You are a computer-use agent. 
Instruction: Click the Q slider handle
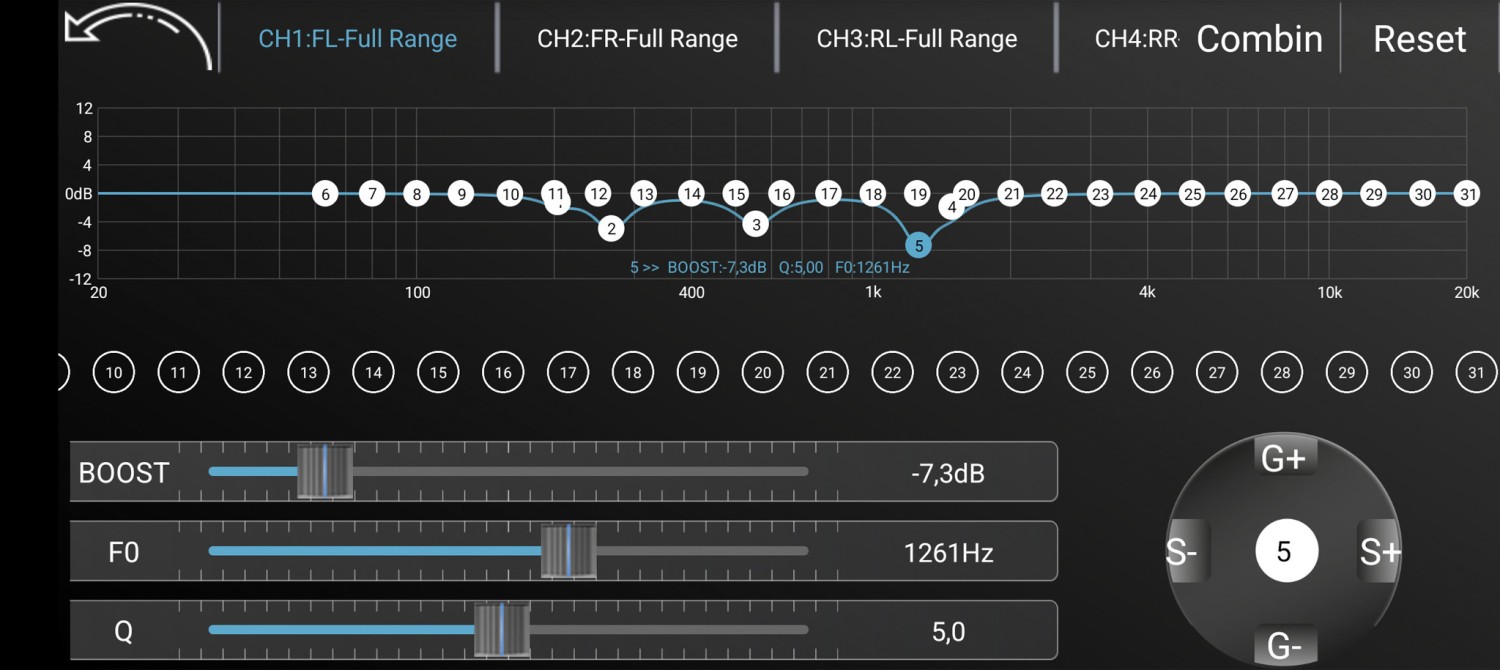[502, 630]
